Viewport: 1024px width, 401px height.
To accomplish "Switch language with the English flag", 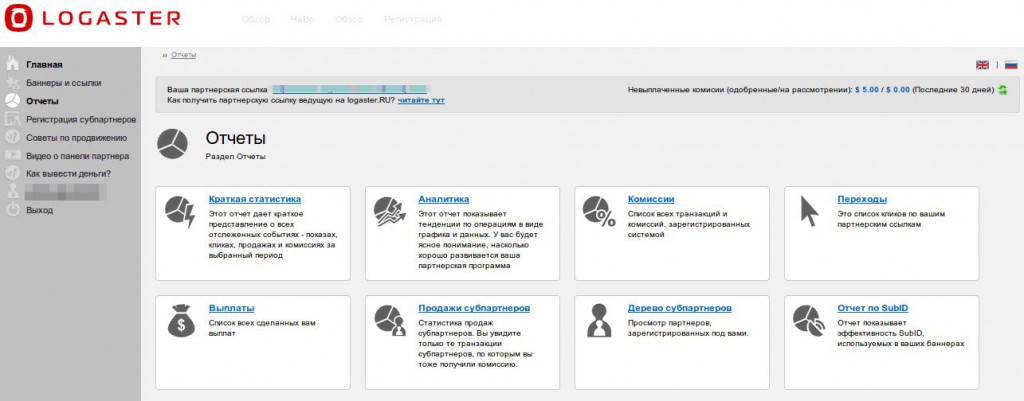I will point(982,65).
